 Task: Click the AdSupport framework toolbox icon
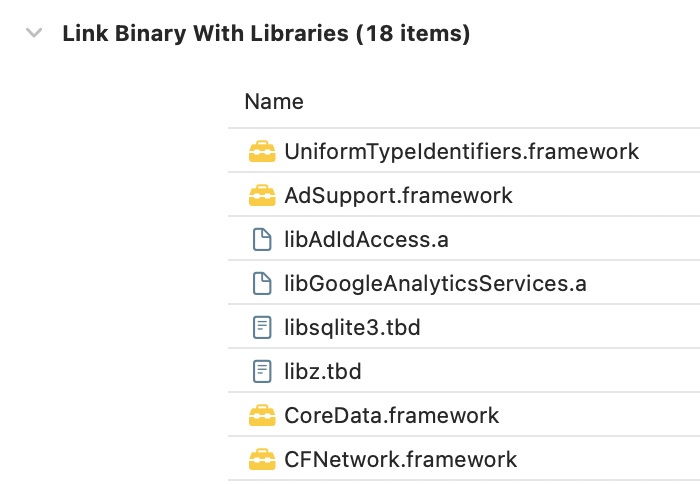[262, 195]
